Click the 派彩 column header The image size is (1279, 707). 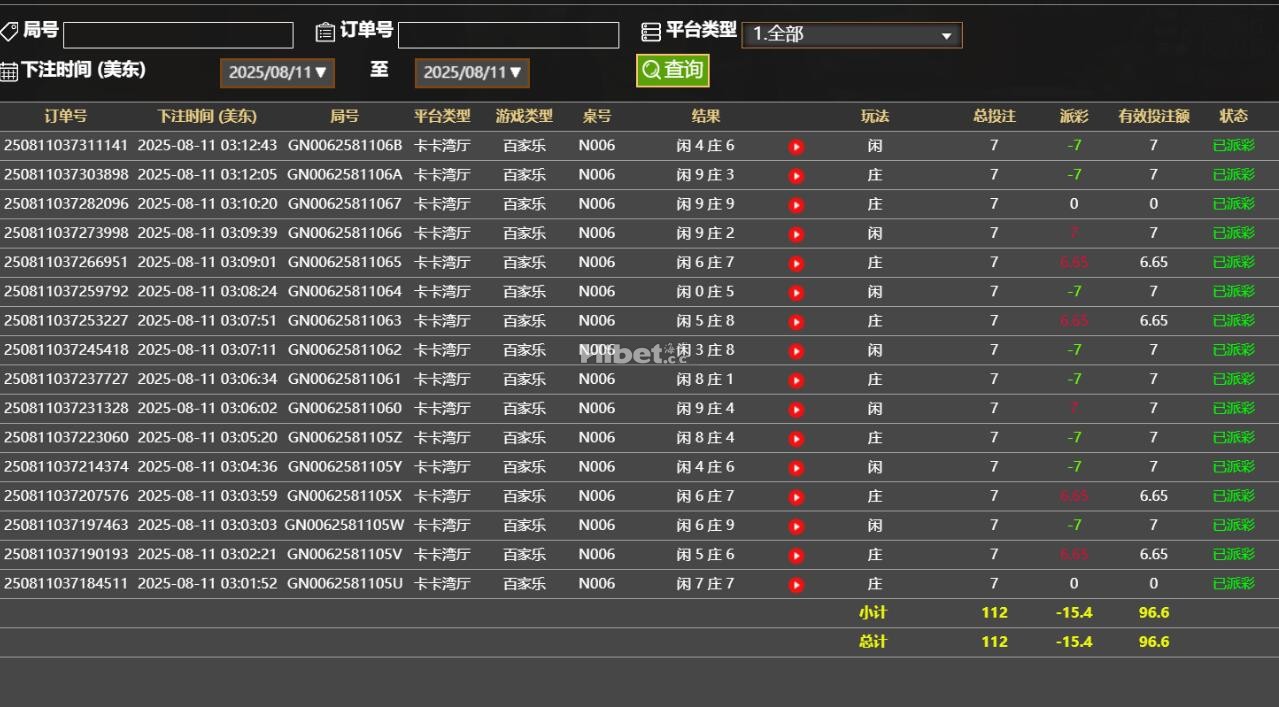click(1073, 116)
